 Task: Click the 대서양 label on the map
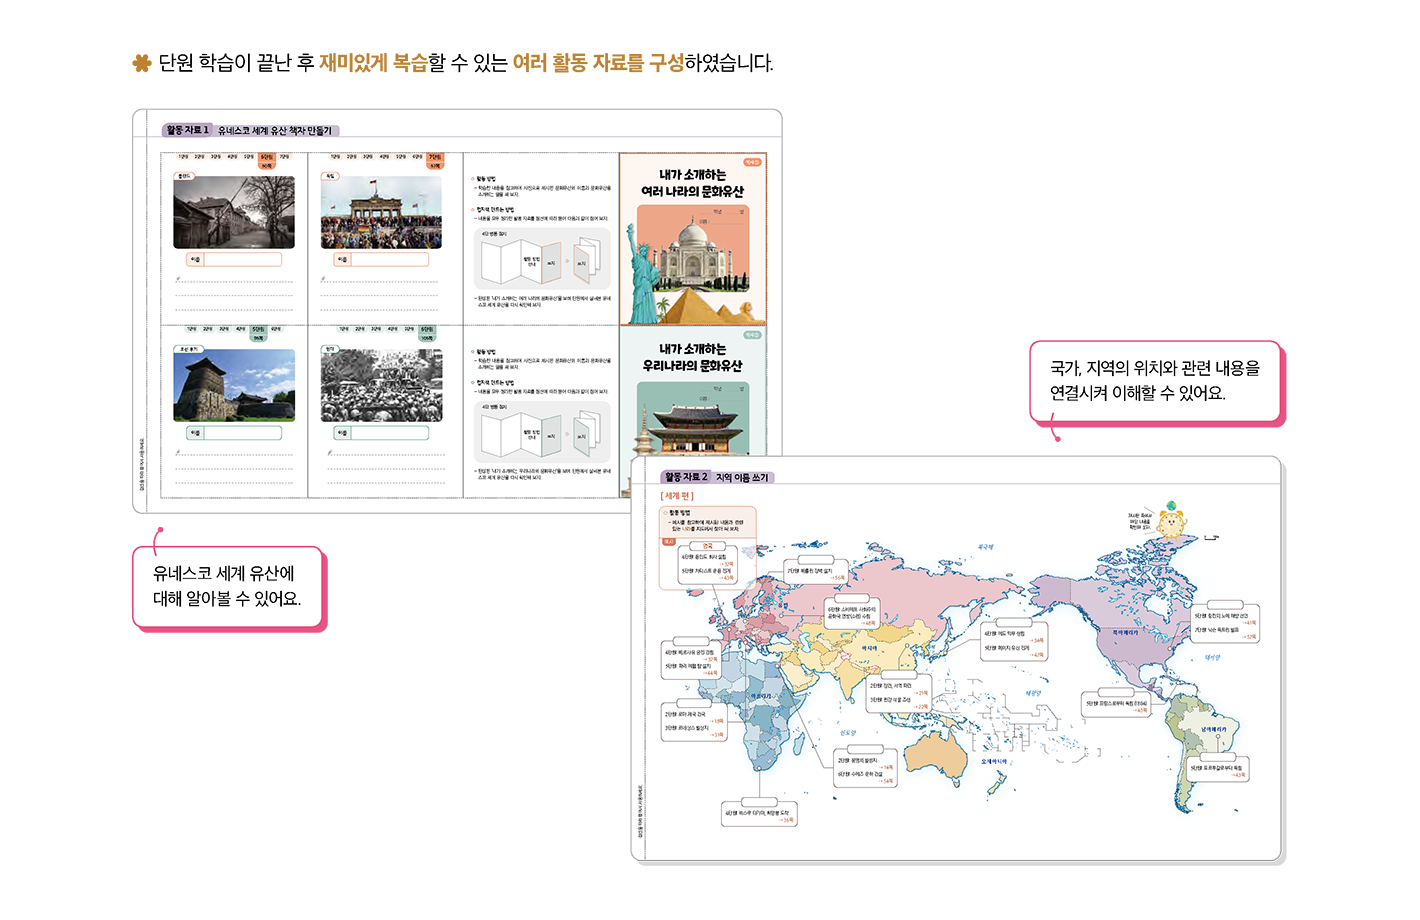[1212, 657]
